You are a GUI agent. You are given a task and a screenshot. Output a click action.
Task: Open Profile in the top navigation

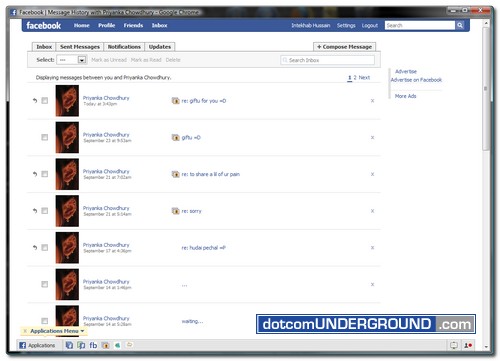point(107,25)
